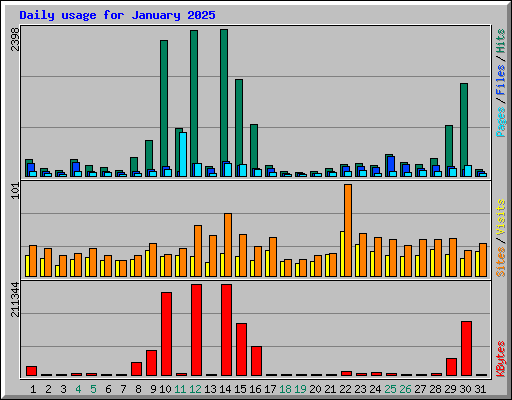Click the red "KBytes" legend label
Screen dimensions: 512x400
click(501, 359)
